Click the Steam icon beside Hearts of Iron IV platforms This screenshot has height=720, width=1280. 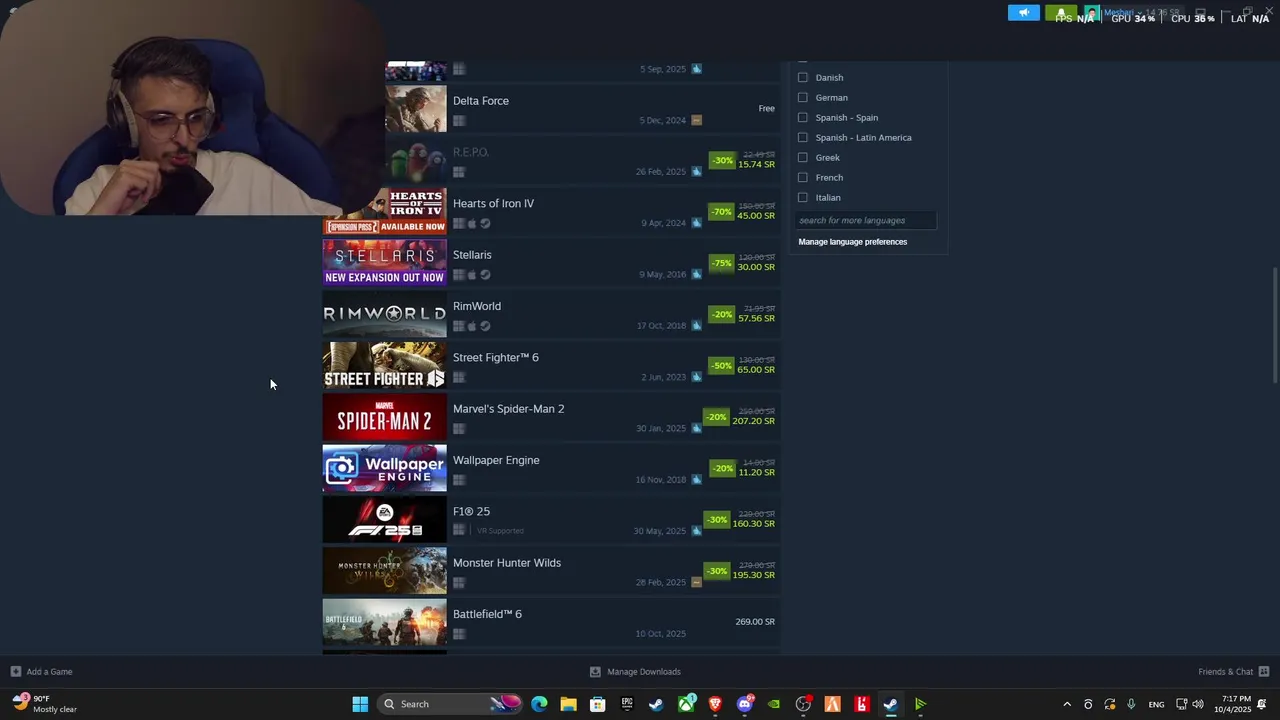(485, 224)
